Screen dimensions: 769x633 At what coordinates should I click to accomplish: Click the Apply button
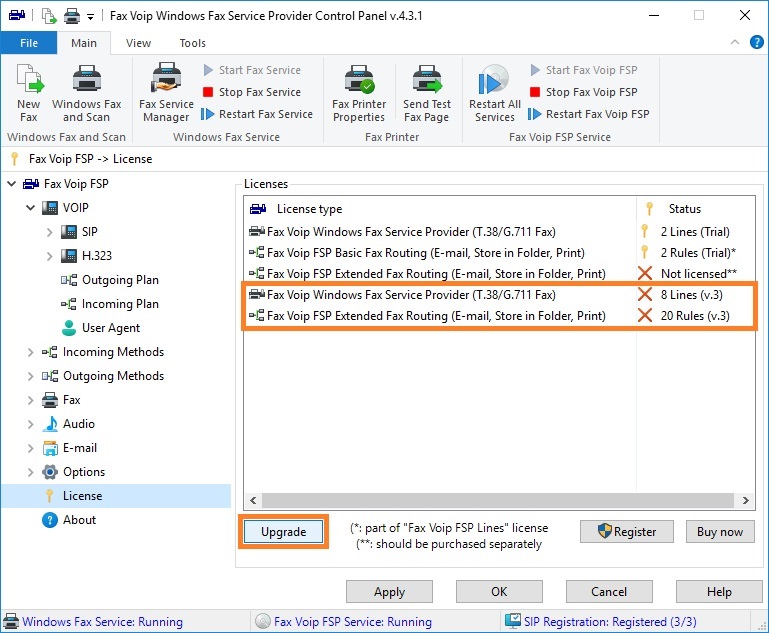389,592
